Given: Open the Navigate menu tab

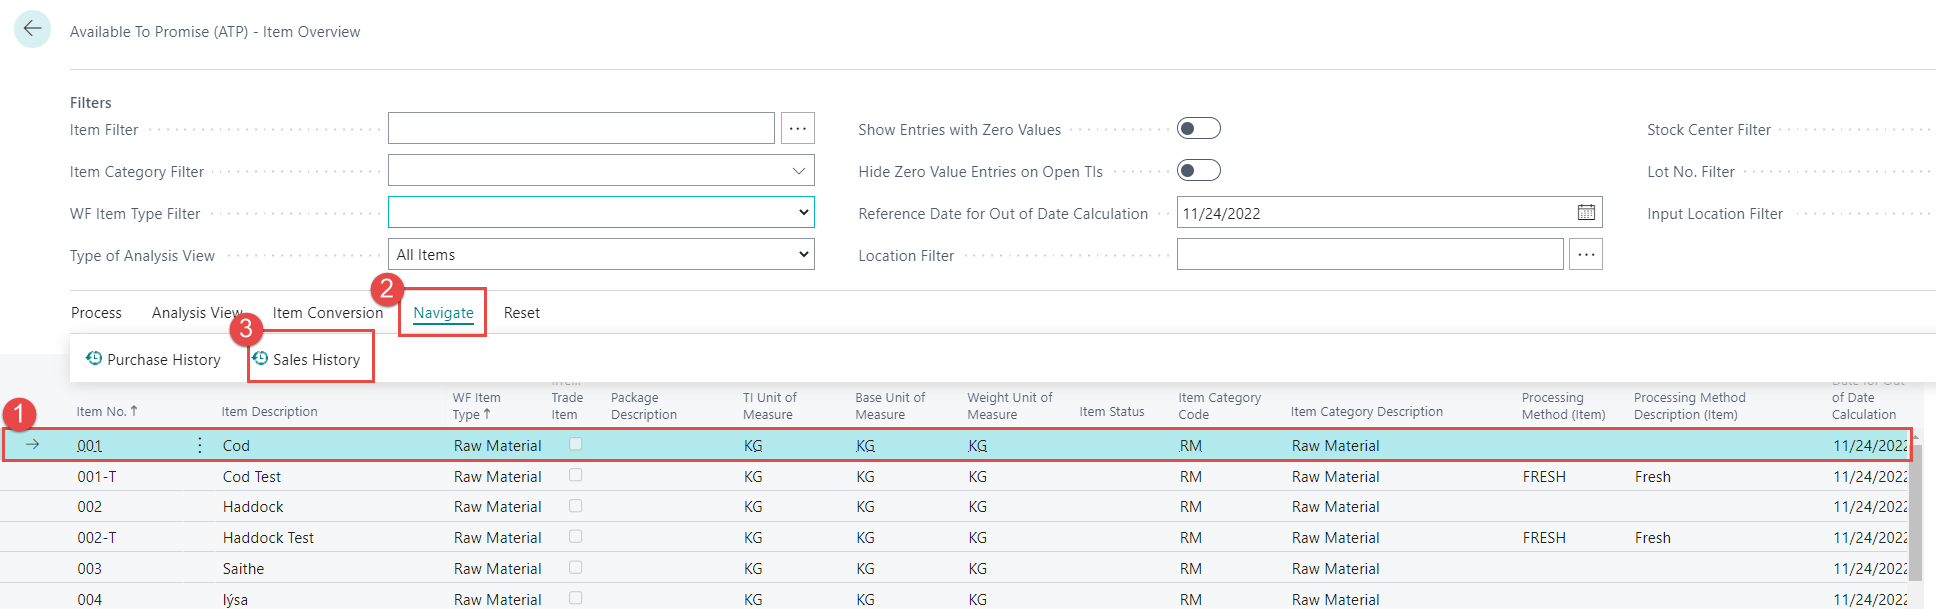Looking at the screenshot, I should (443, 313).
